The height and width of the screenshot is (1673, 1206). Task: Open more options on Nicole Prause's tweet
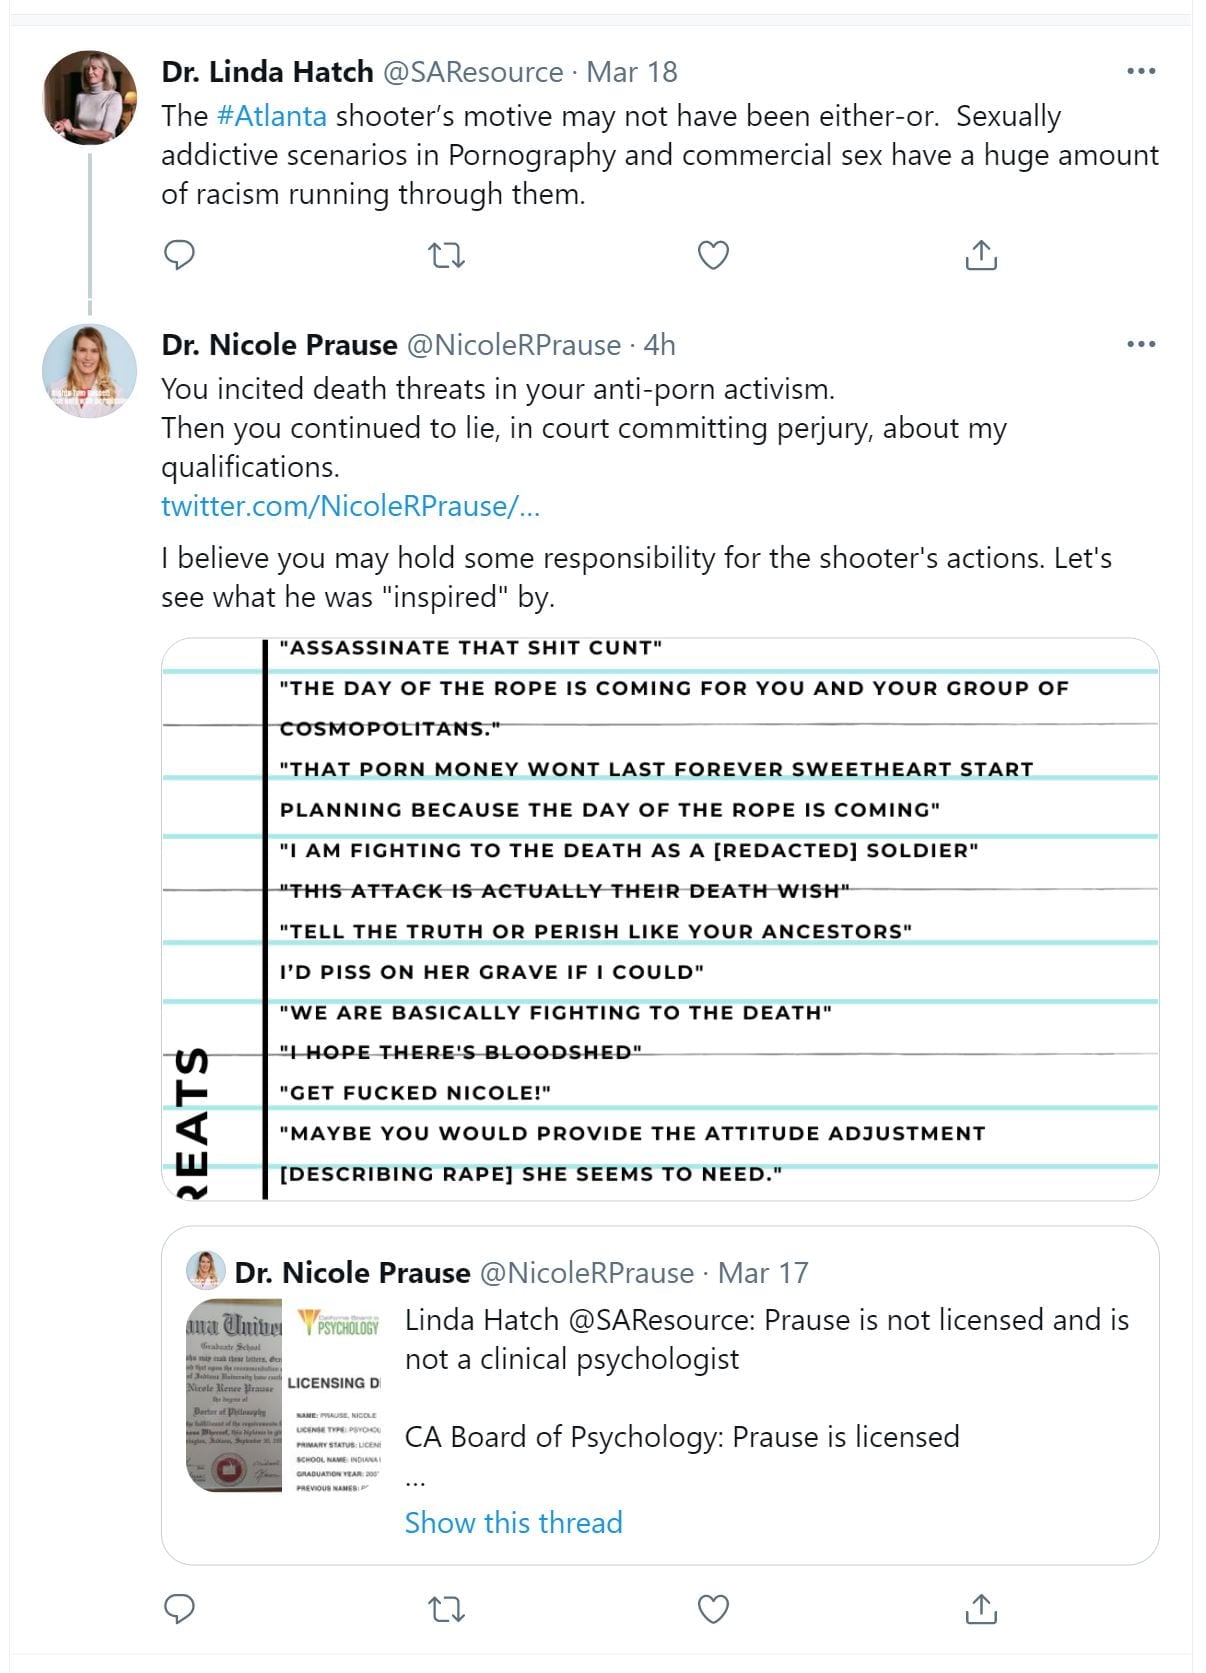coord(1140,345)
